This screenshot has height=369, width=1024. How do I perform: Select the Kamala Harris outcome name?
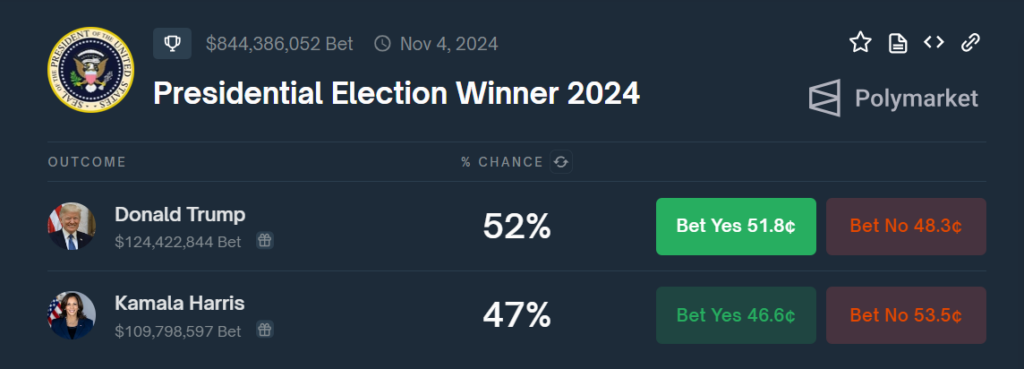[x=180, y=303]
